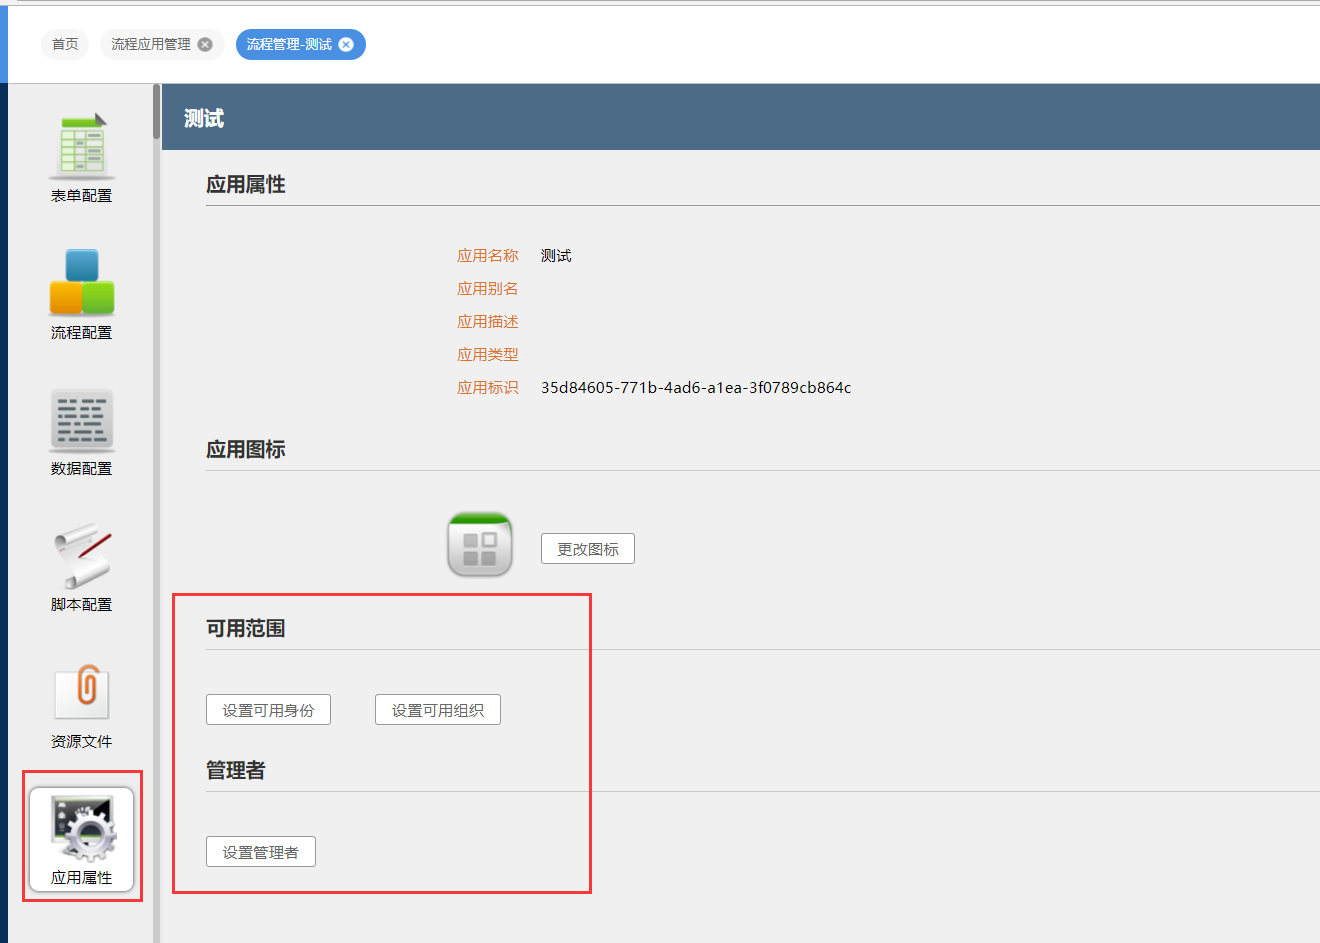Viewport: 1320px width, 943px height.
Task: Open the 流程配置 colored blocks icon
Action: point(82,282)
